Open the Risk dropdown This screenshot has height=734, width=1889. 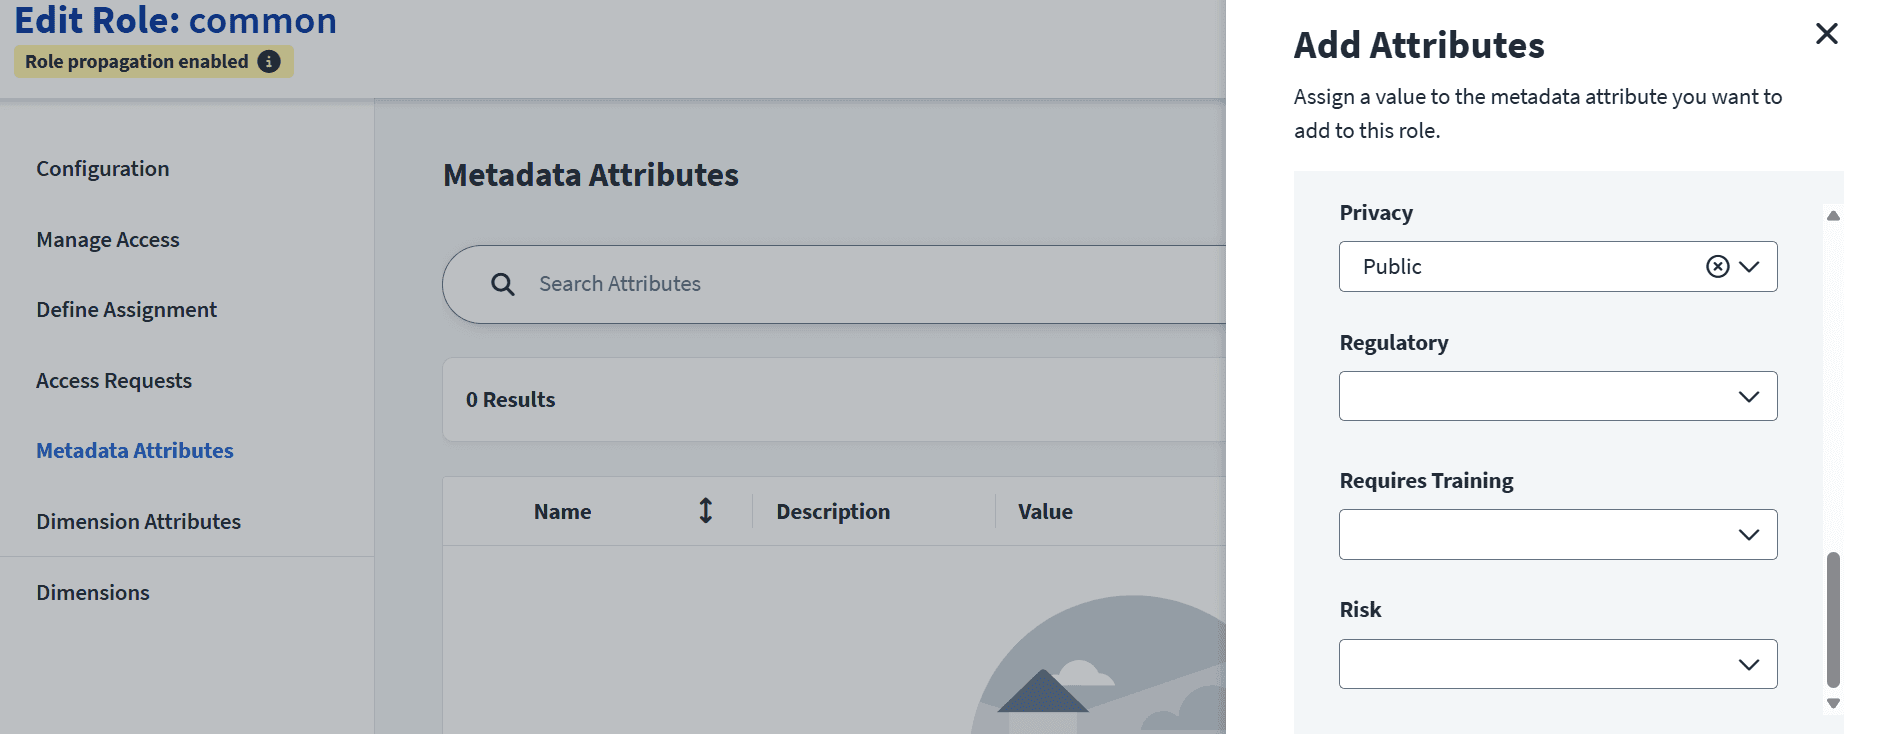[1558, 664]
